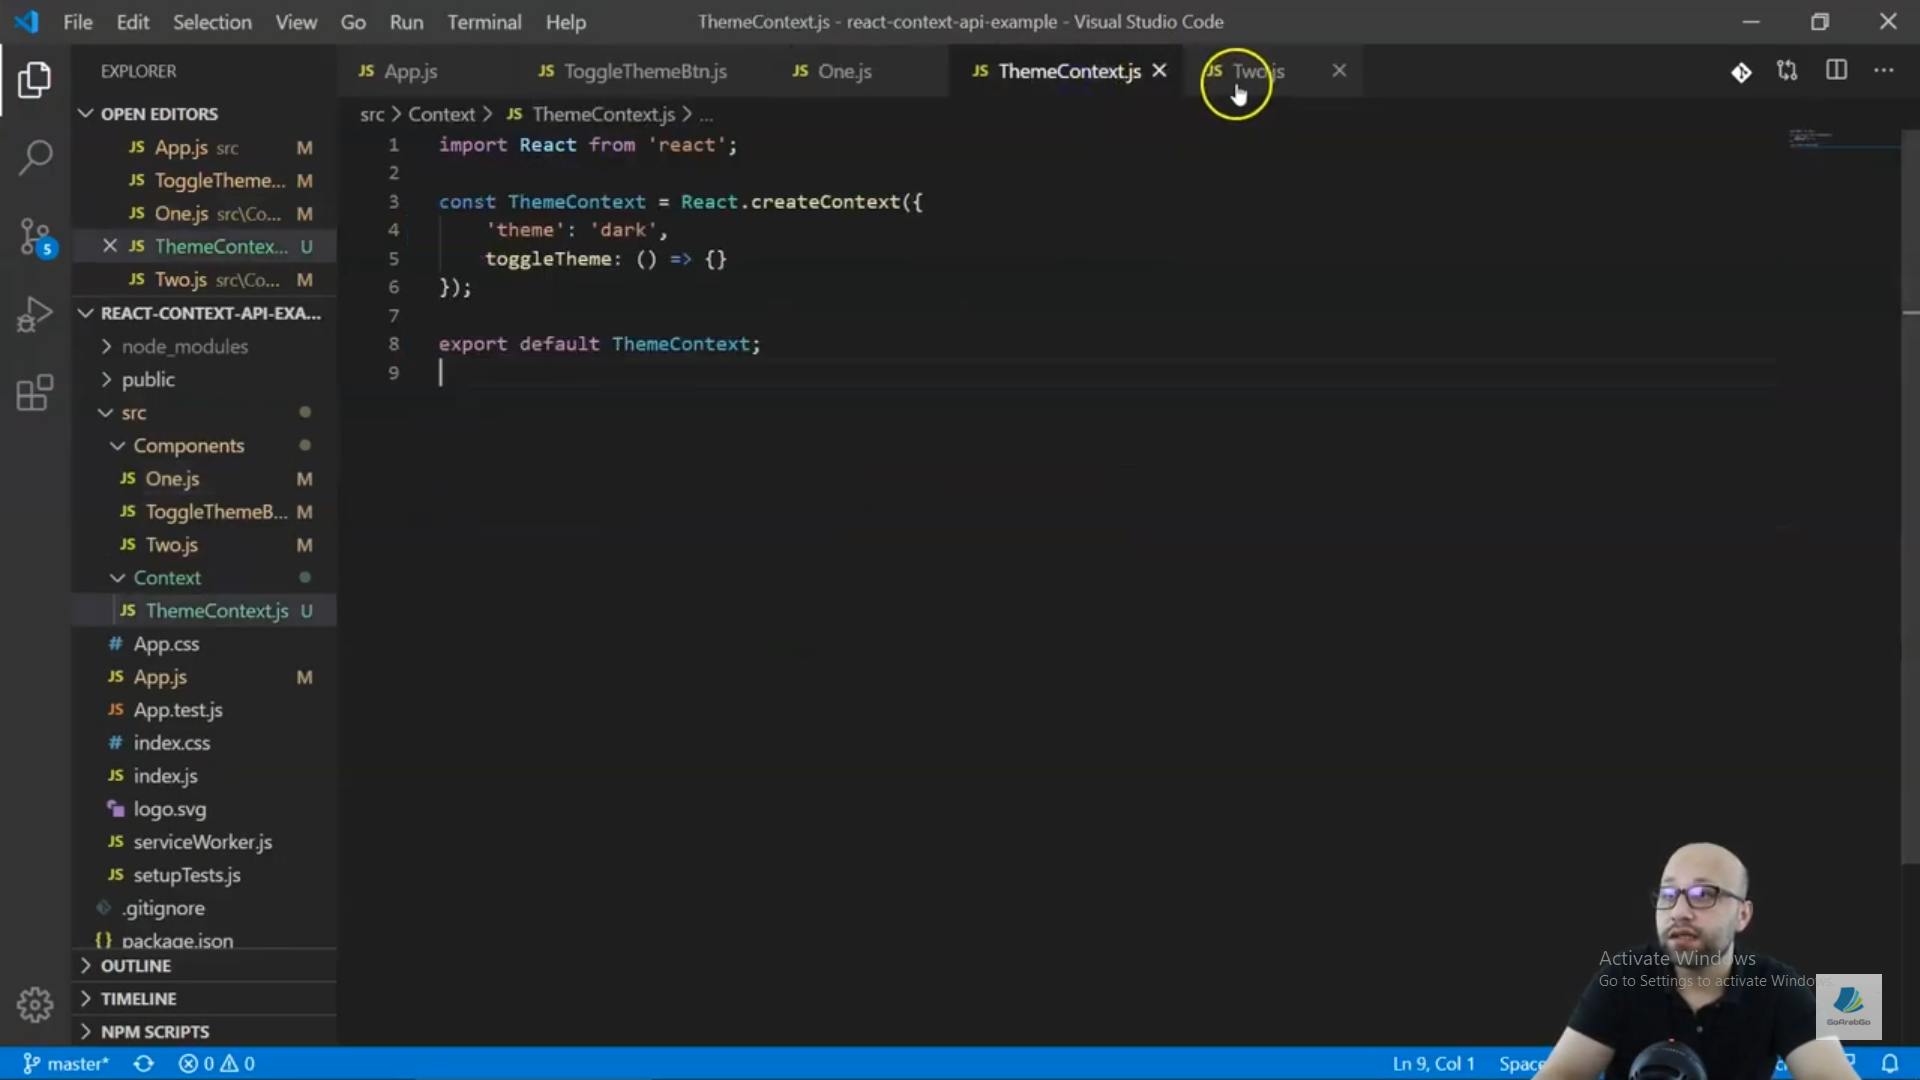The height and width of the screenshot is (1080, 1920).
Task: Expand the Timeline section
Action: pyautogui.click(x=138, y=999)
